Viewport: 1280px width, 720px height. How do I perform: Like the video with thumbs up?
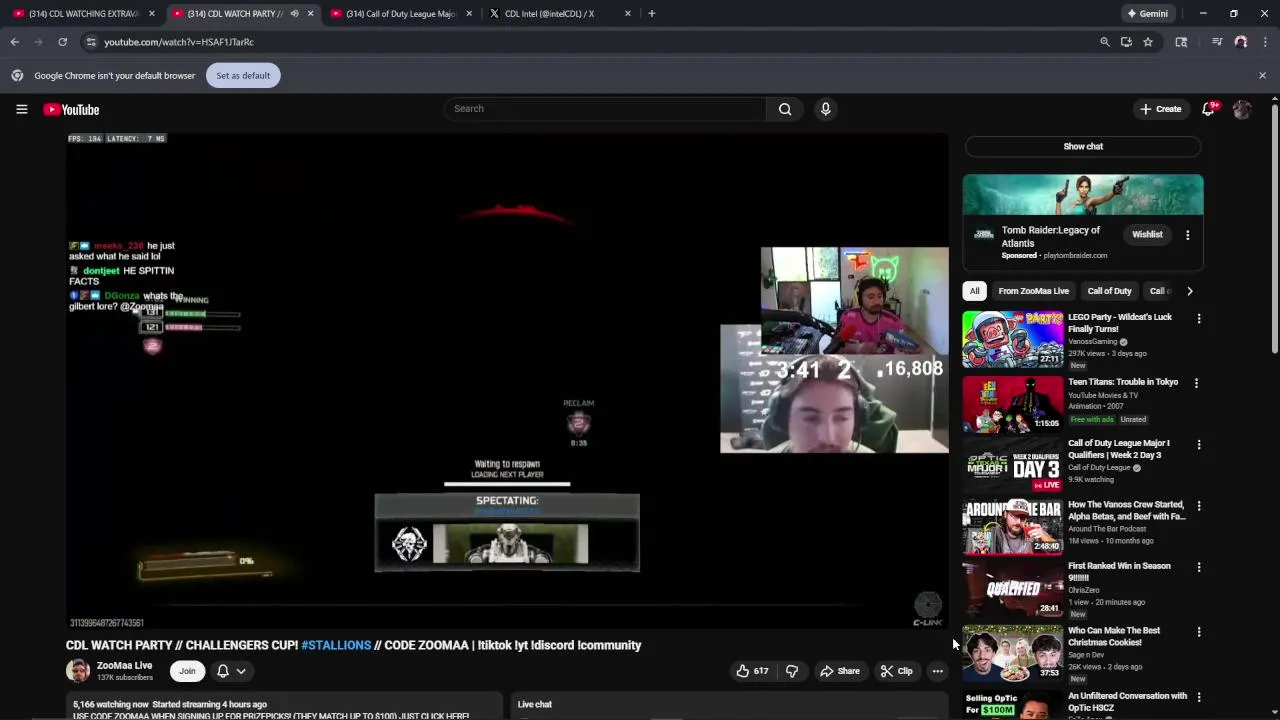752,671
